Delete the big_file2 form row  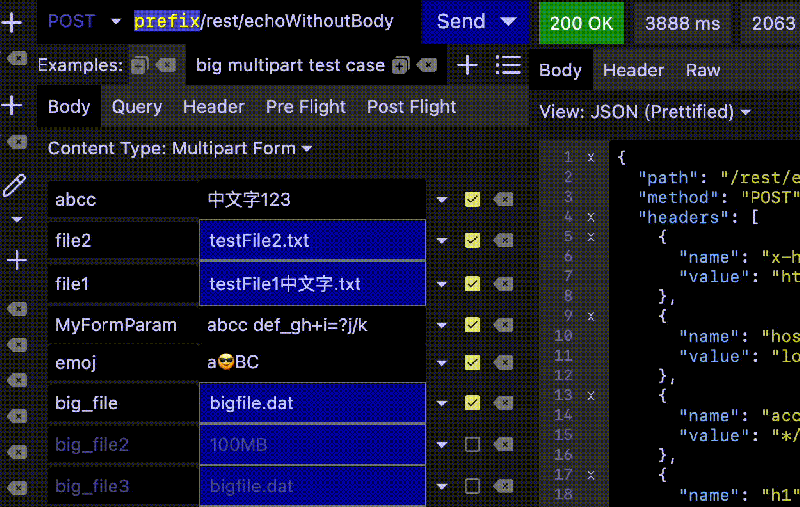[504, 445]
